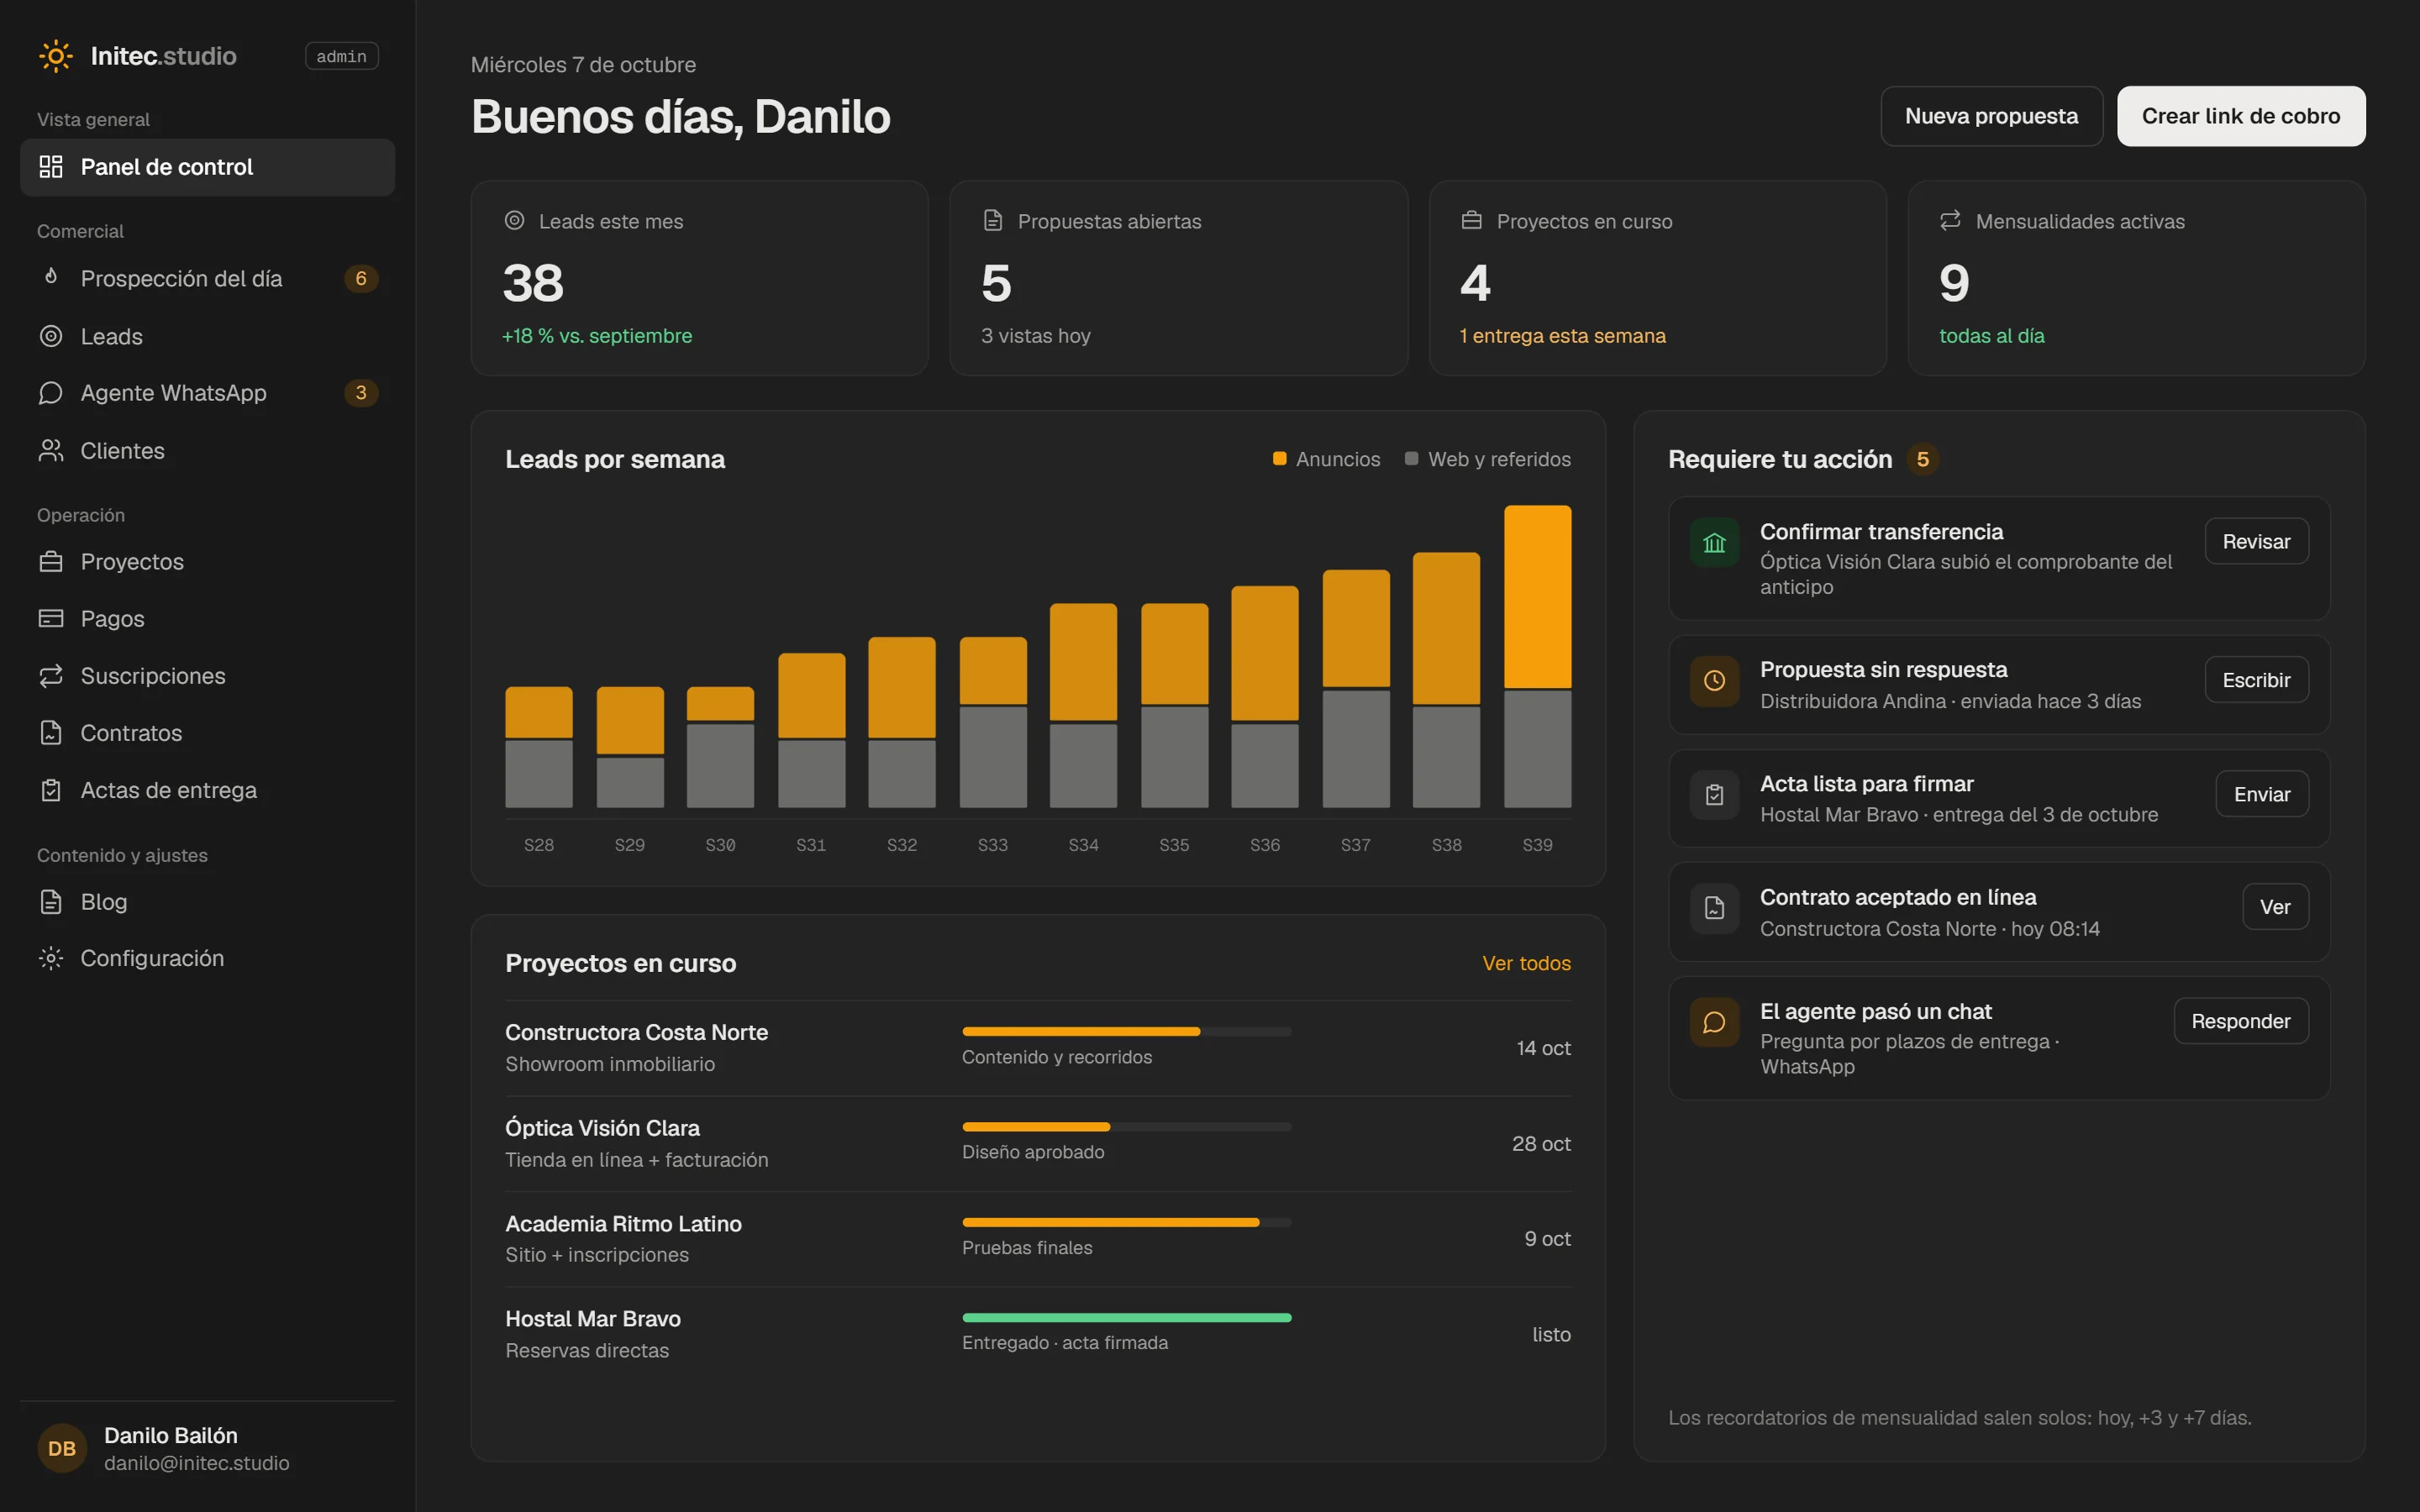2420x1512 pixels.
Task: Click the repeat icon in Mensualidades activas card
Action: [1950, 220]
